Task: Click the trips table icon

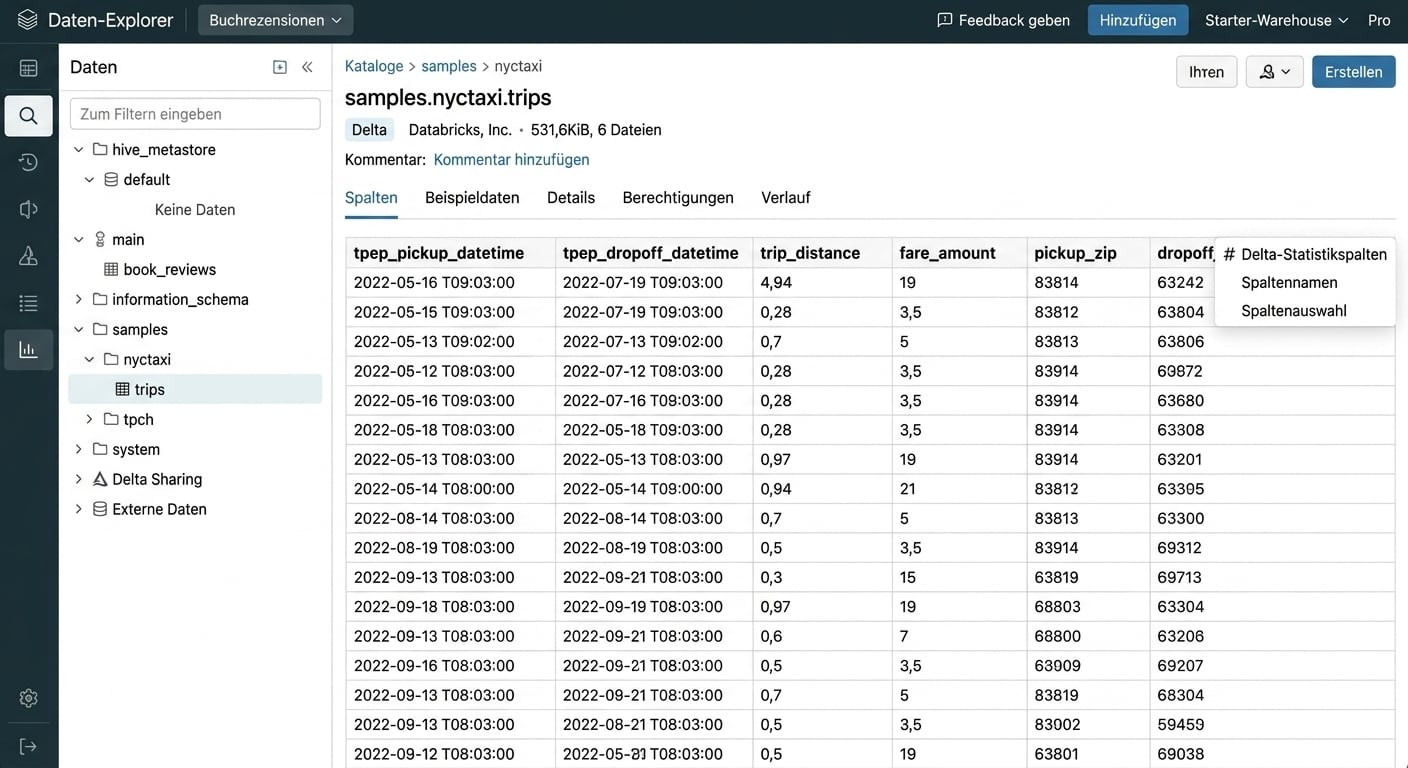Action: coord(122,389)
